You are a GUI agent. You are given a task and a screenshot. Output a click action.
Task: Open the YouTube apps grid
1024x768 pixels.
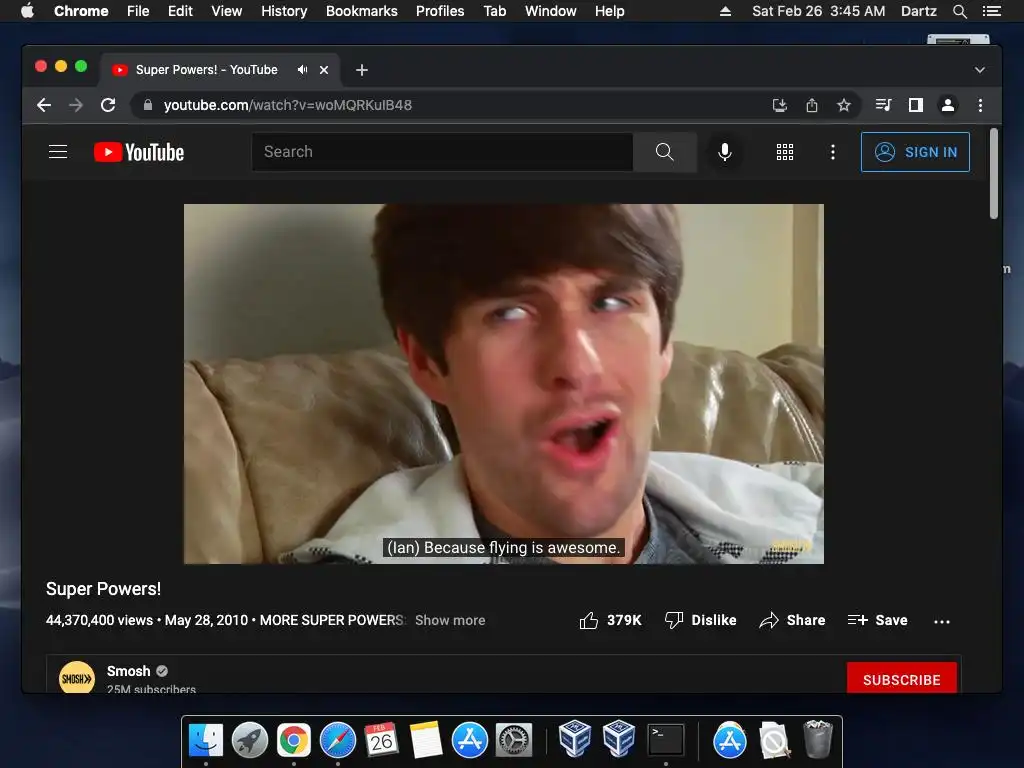point(784,152)
